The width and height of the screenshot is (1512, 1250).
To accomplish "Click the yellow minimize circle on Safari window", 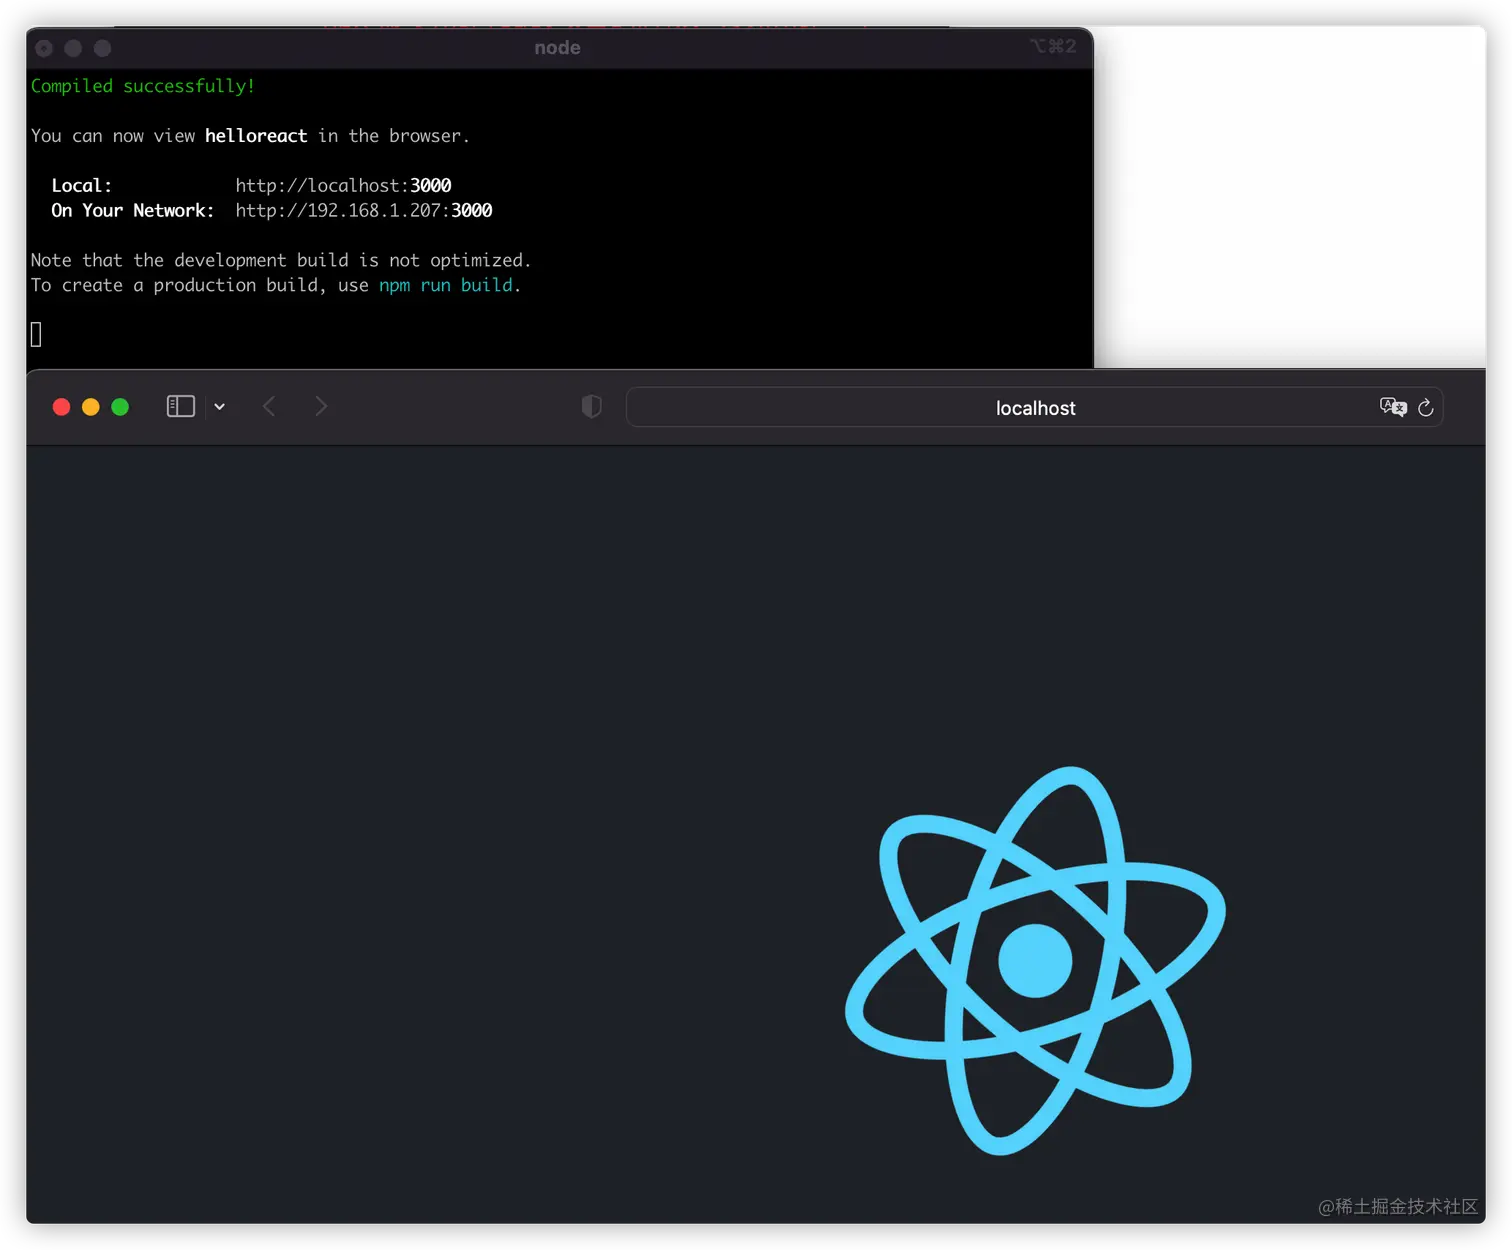I will point(90,406).
